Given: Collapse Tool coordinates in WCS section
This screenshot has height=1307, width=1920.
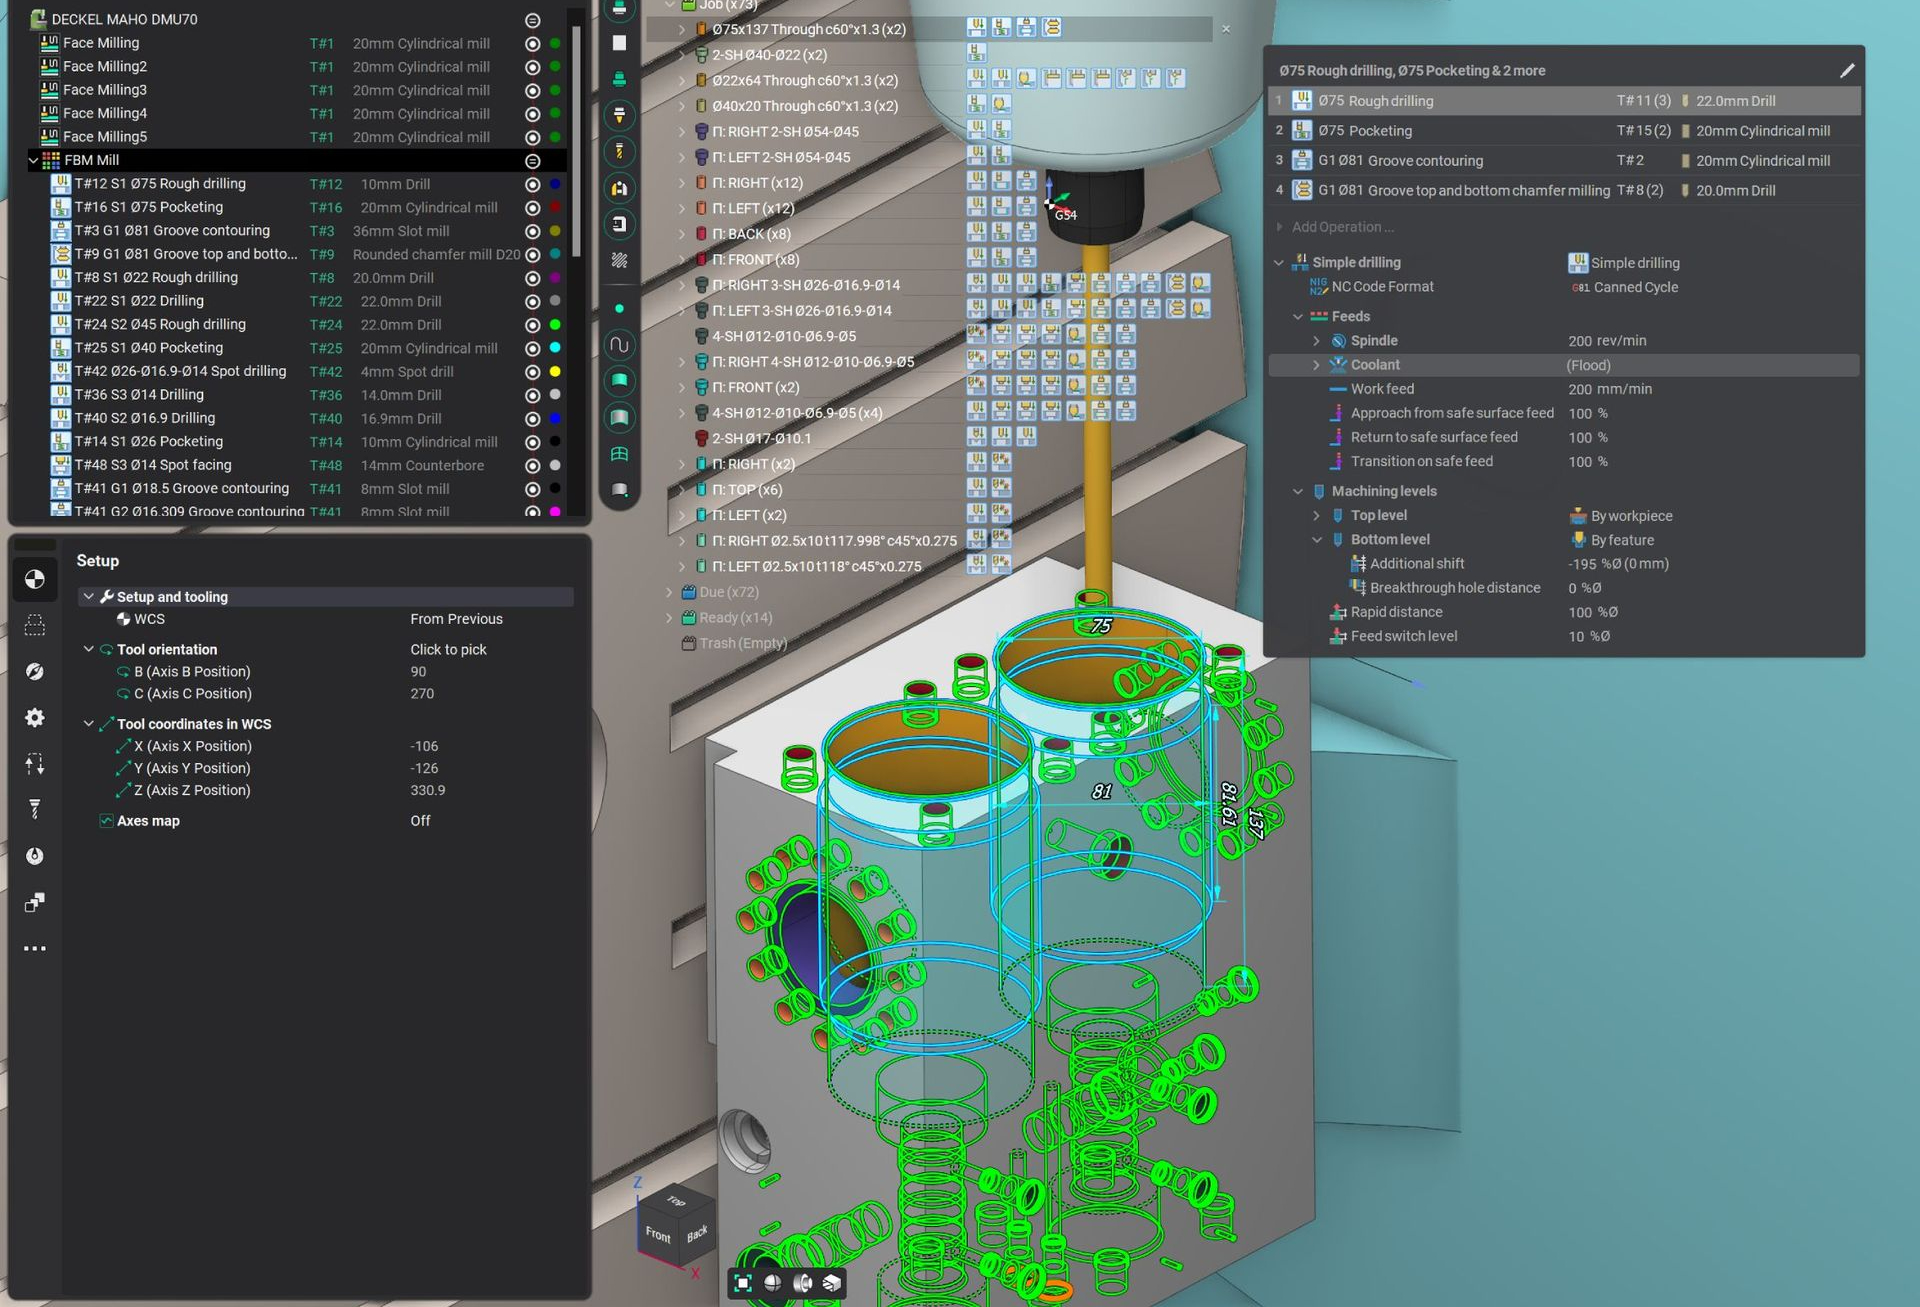Looking at the screenshot, I should (x=89, y=724).
